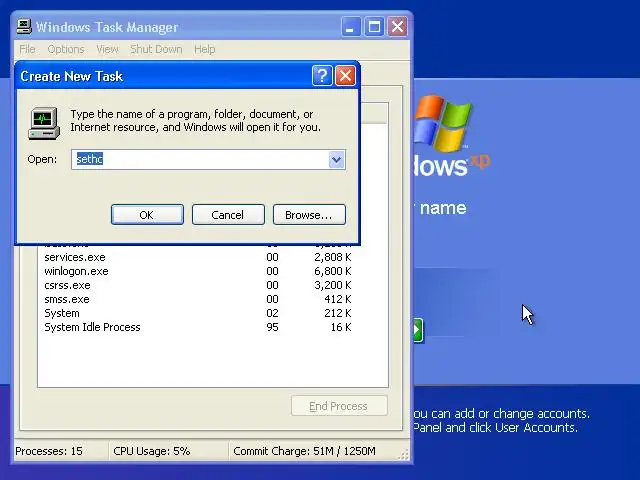
Task: Cancel the Create New Task dialog
Action: coord(228,215)
